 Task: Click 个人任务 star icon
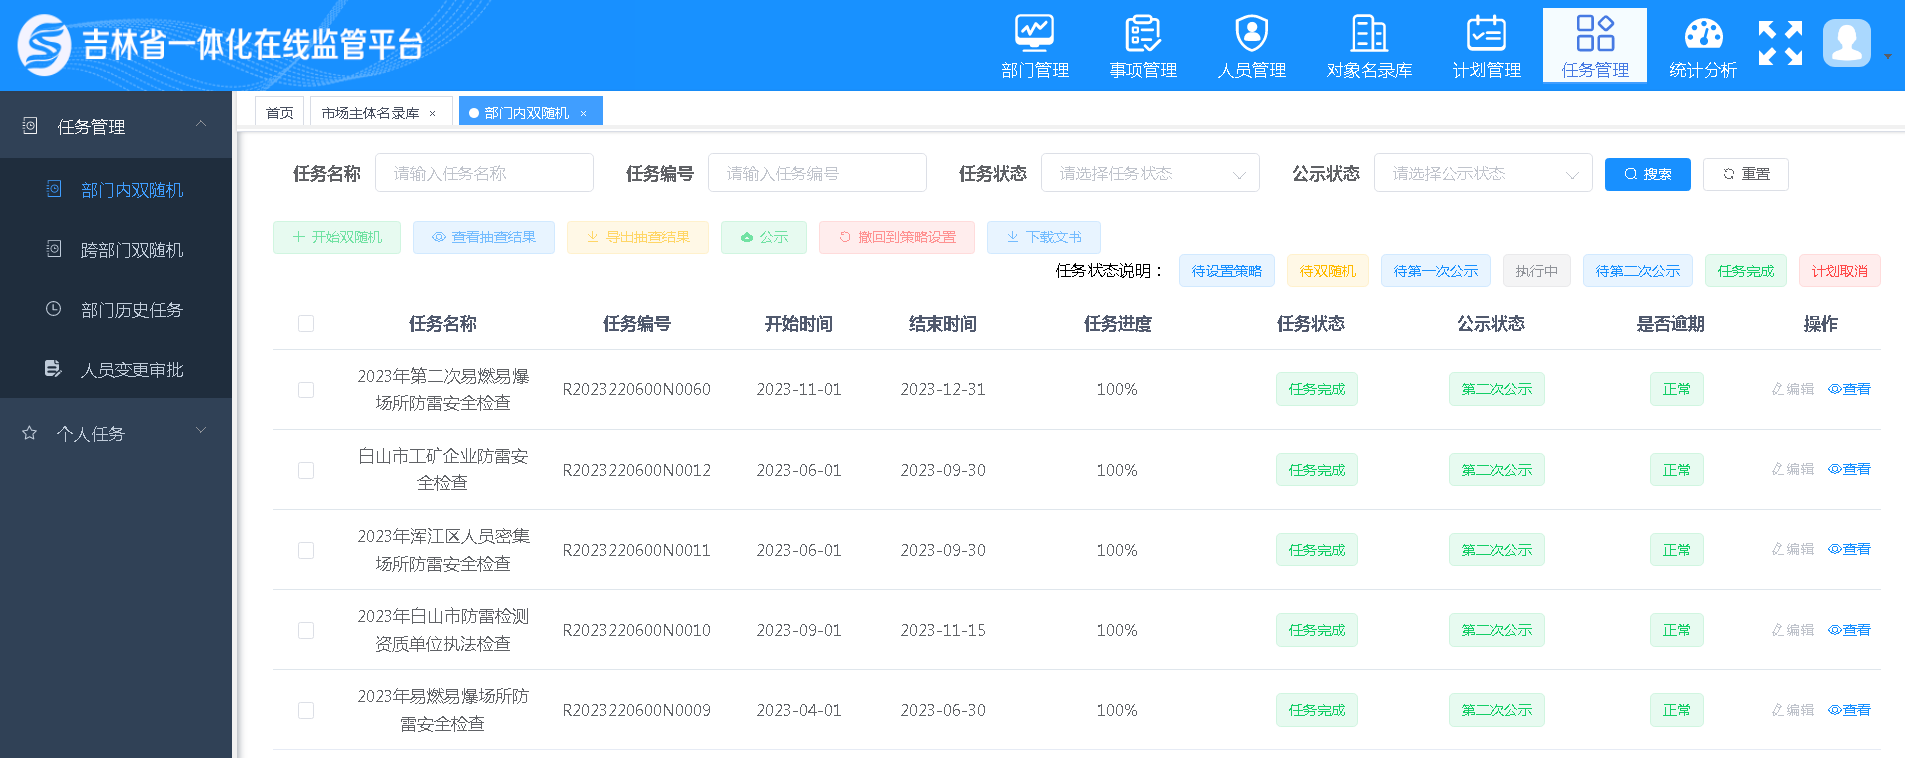(29, 433)
